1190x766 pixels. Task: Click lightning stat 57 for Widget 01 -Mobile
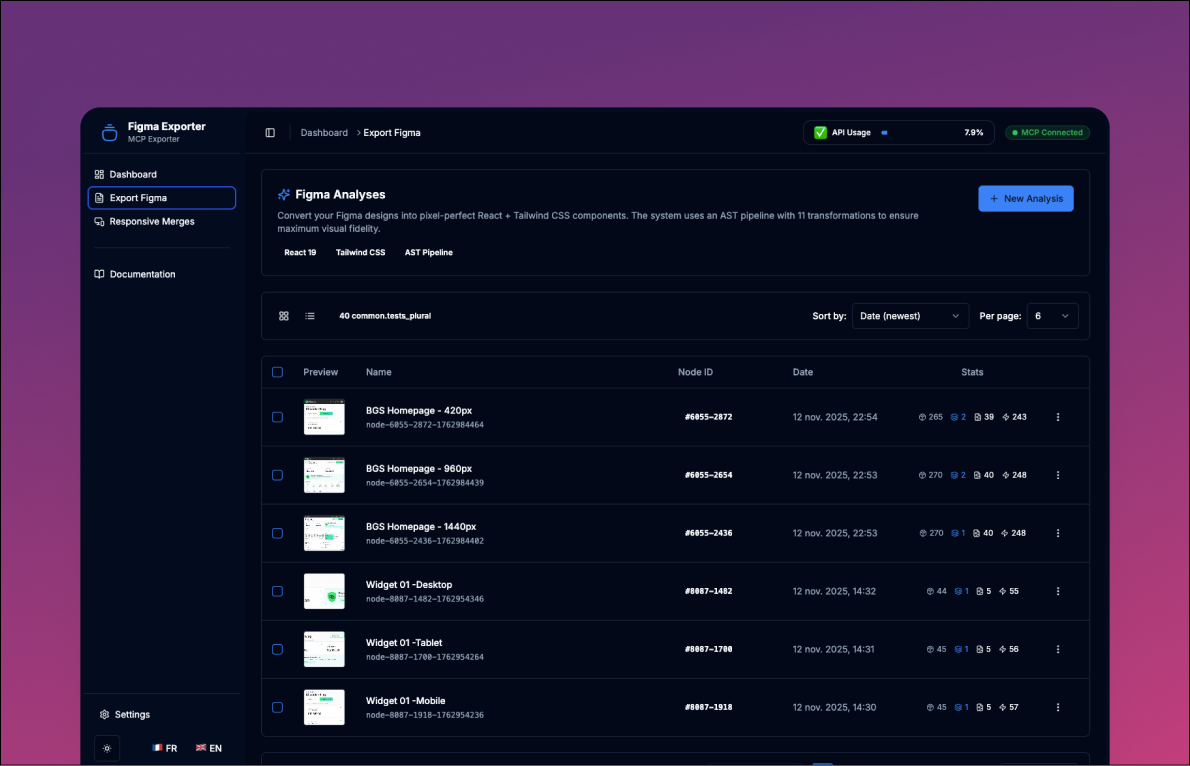[1009, 708]
